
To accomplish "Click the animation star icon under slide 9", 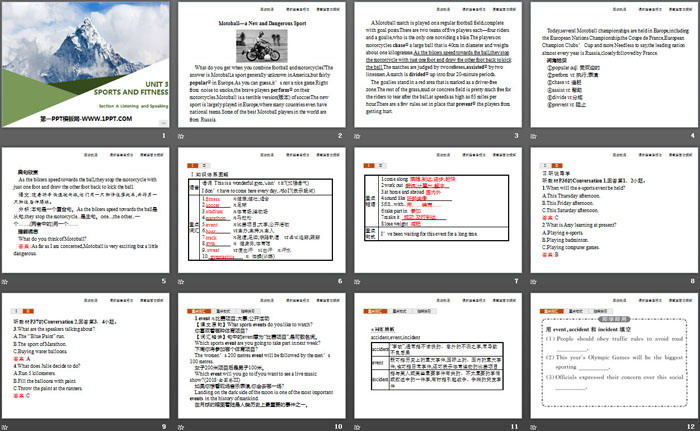I will point(4,427).
